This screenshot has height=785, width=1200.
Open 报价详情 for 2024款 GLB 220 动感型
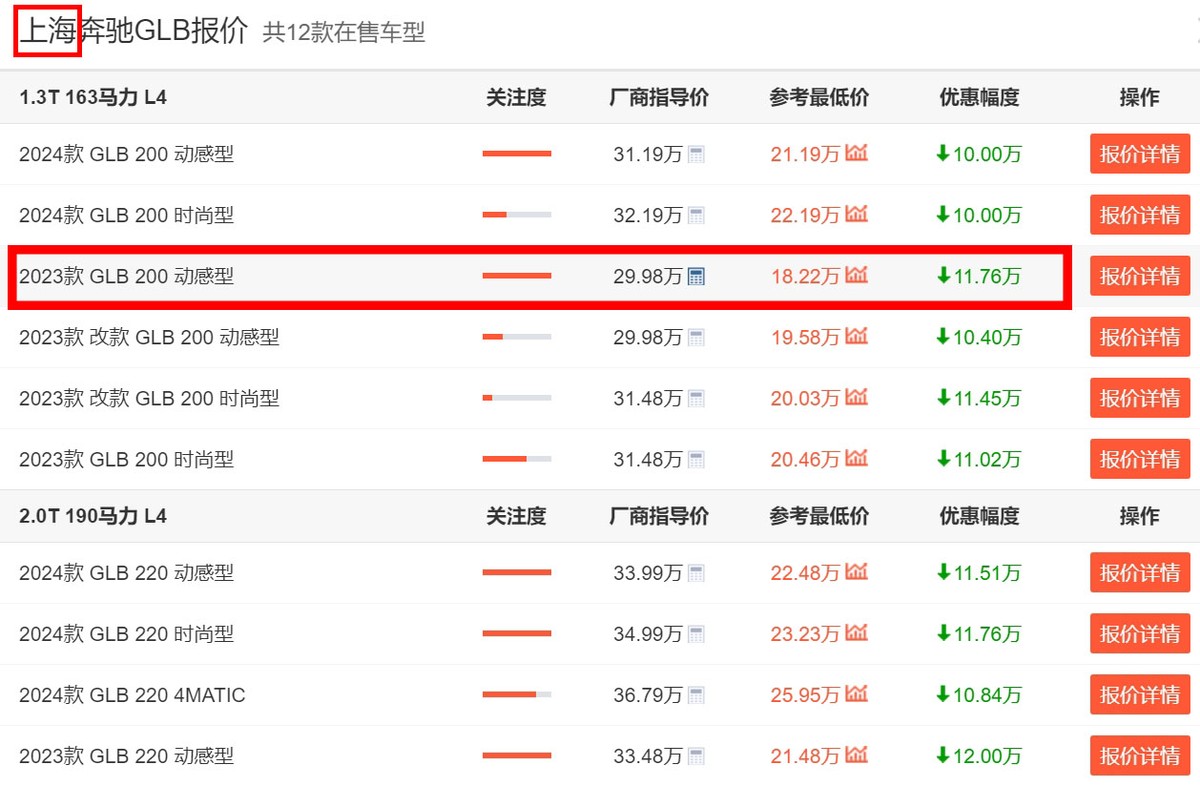[x=1140, y=573]
